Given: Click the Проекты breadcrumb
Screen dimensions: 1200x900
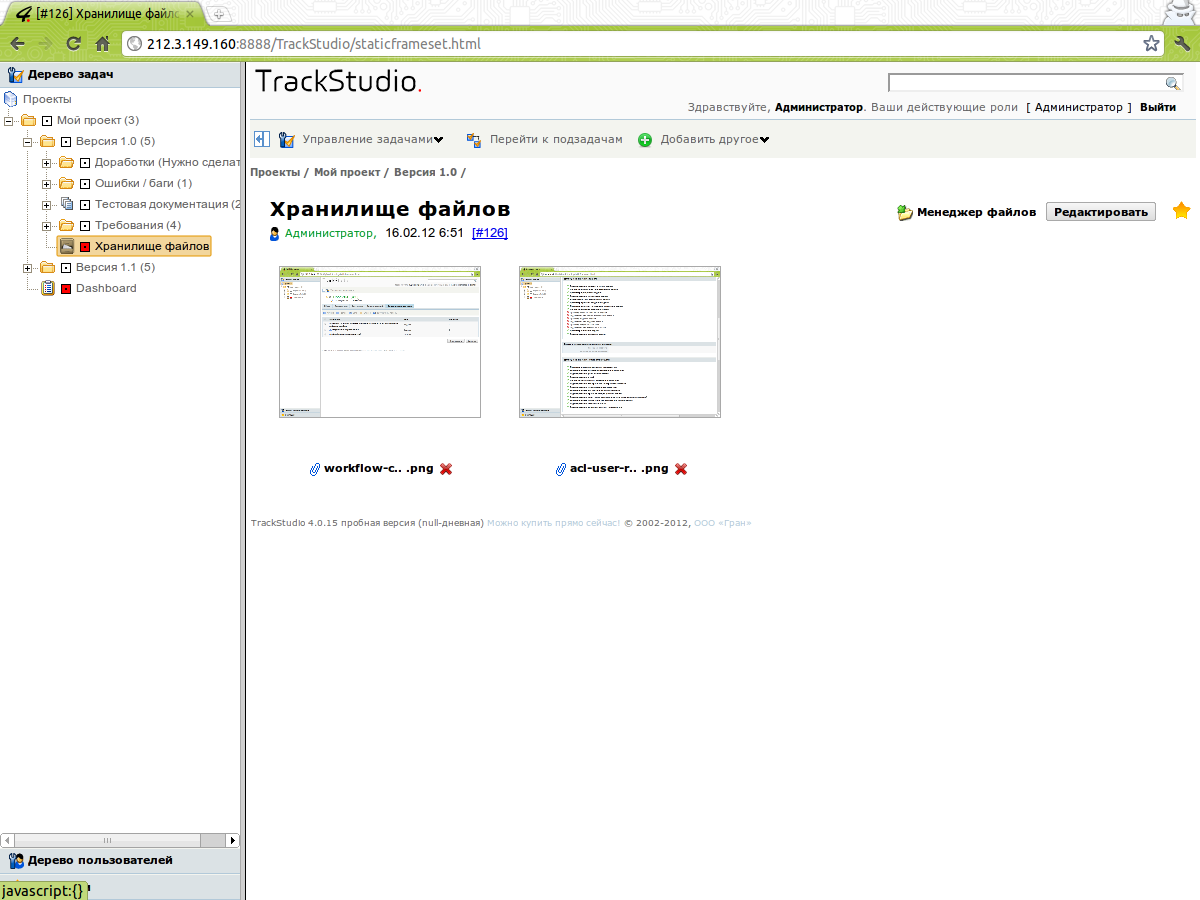Looking at the screenshot, I should [275, 172].
